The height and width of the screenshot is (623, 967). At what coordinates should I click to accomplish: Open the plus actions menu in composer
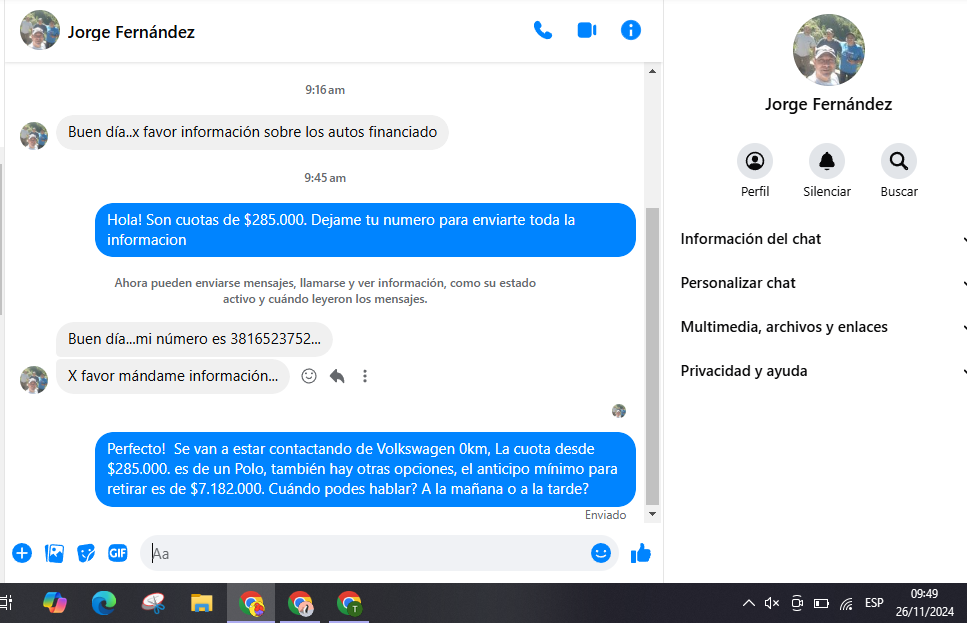[x=22, y=553]
